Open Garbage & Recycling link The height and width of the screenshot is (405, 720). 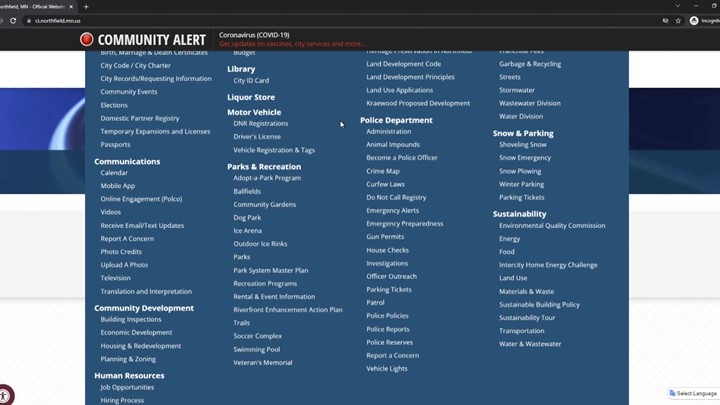coord(530,64)
